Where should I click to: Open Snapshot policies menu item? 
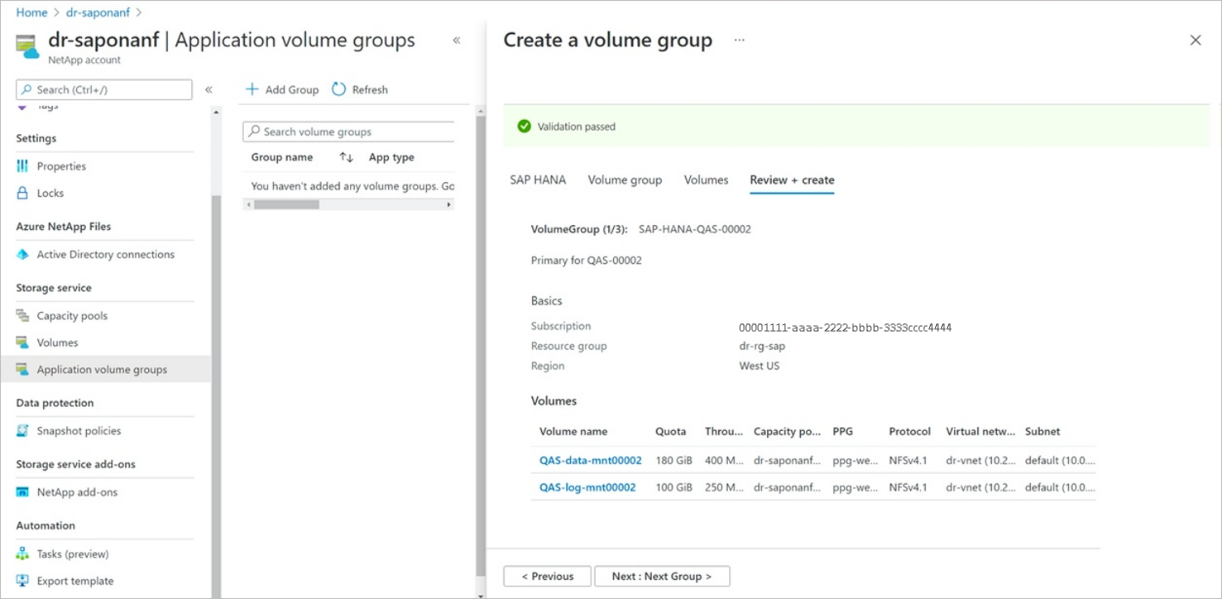tap(79, 431)
